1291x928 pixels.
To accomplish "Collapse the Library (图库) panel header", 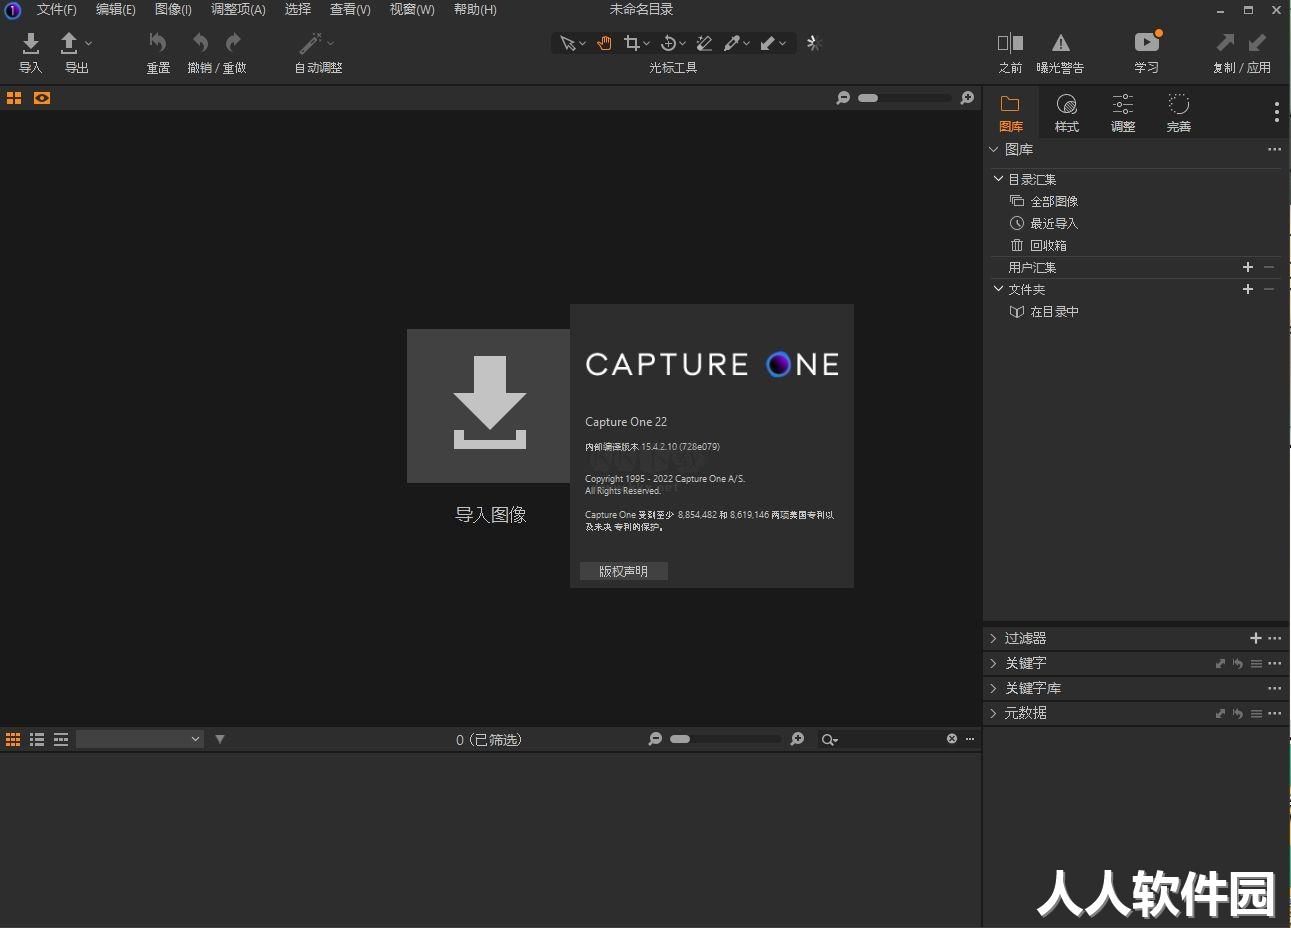I will (994, 149).
